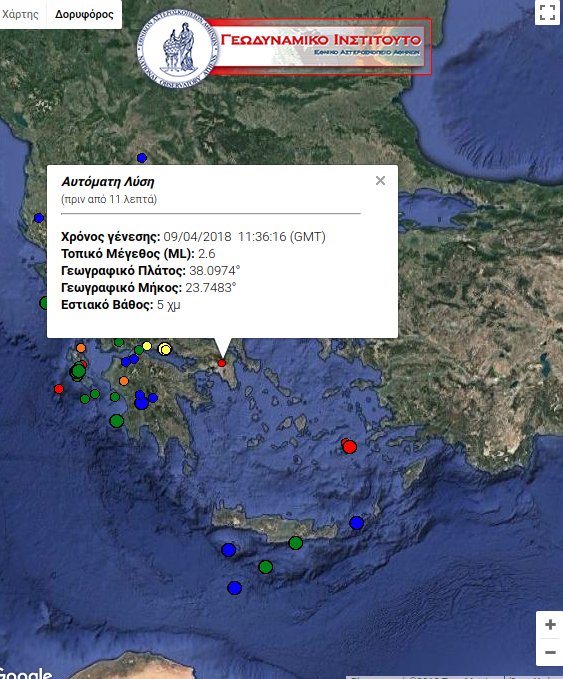This screenshot has width=563, height=679.
Task: Zoom in with the plus button
Action: pos(550,624)
